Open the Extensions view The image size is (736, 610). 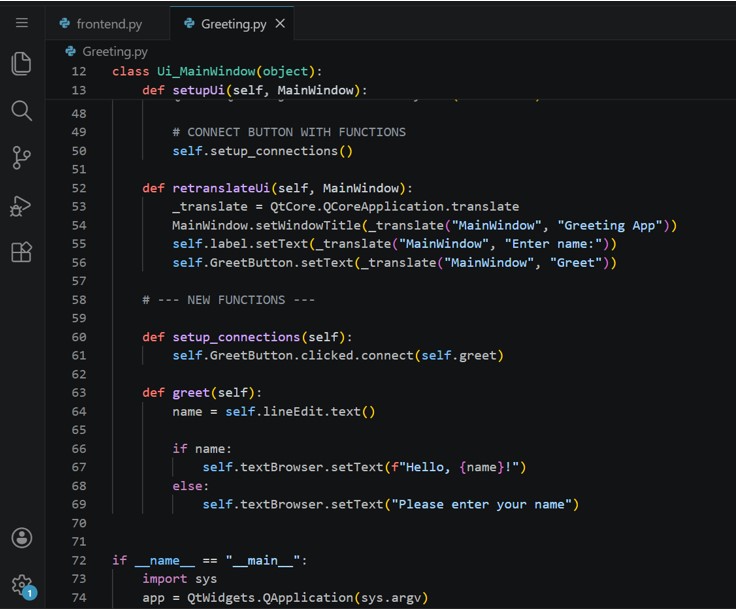coord(22,252)
